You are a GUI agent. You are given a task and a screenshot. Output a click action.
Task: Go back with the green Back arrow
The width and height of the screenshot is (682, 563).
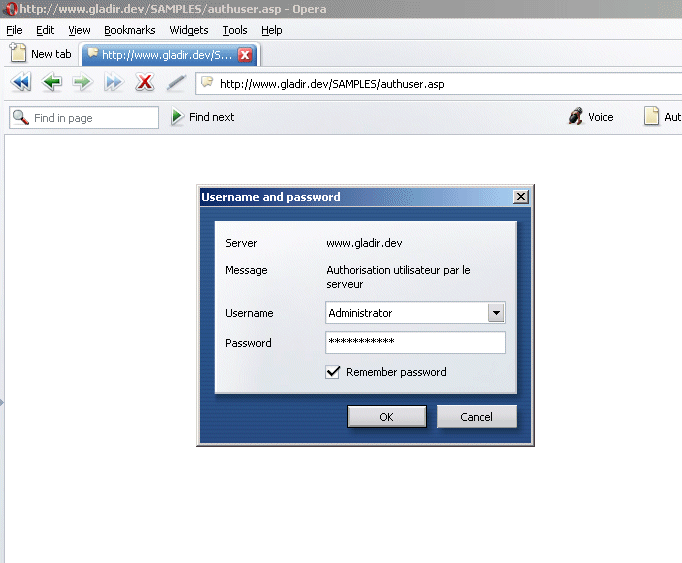tap(52, 82)
